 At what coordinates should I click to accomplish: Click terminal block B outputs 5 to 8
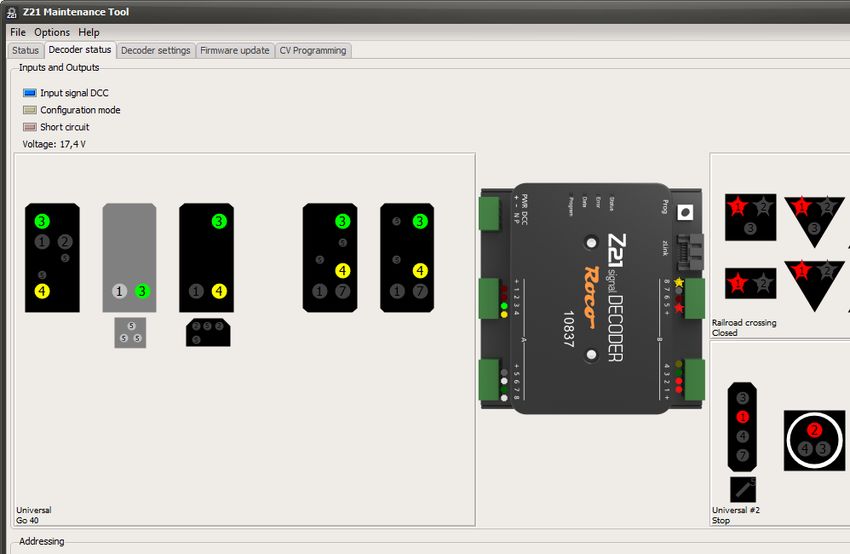click(x=694, y=299)
